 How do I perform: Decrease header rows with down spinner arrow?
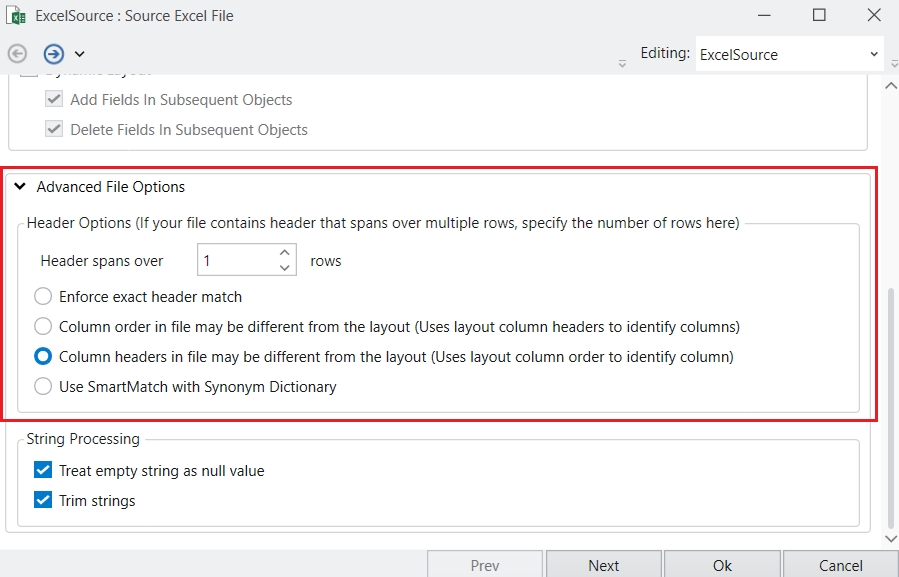point(285,268)
